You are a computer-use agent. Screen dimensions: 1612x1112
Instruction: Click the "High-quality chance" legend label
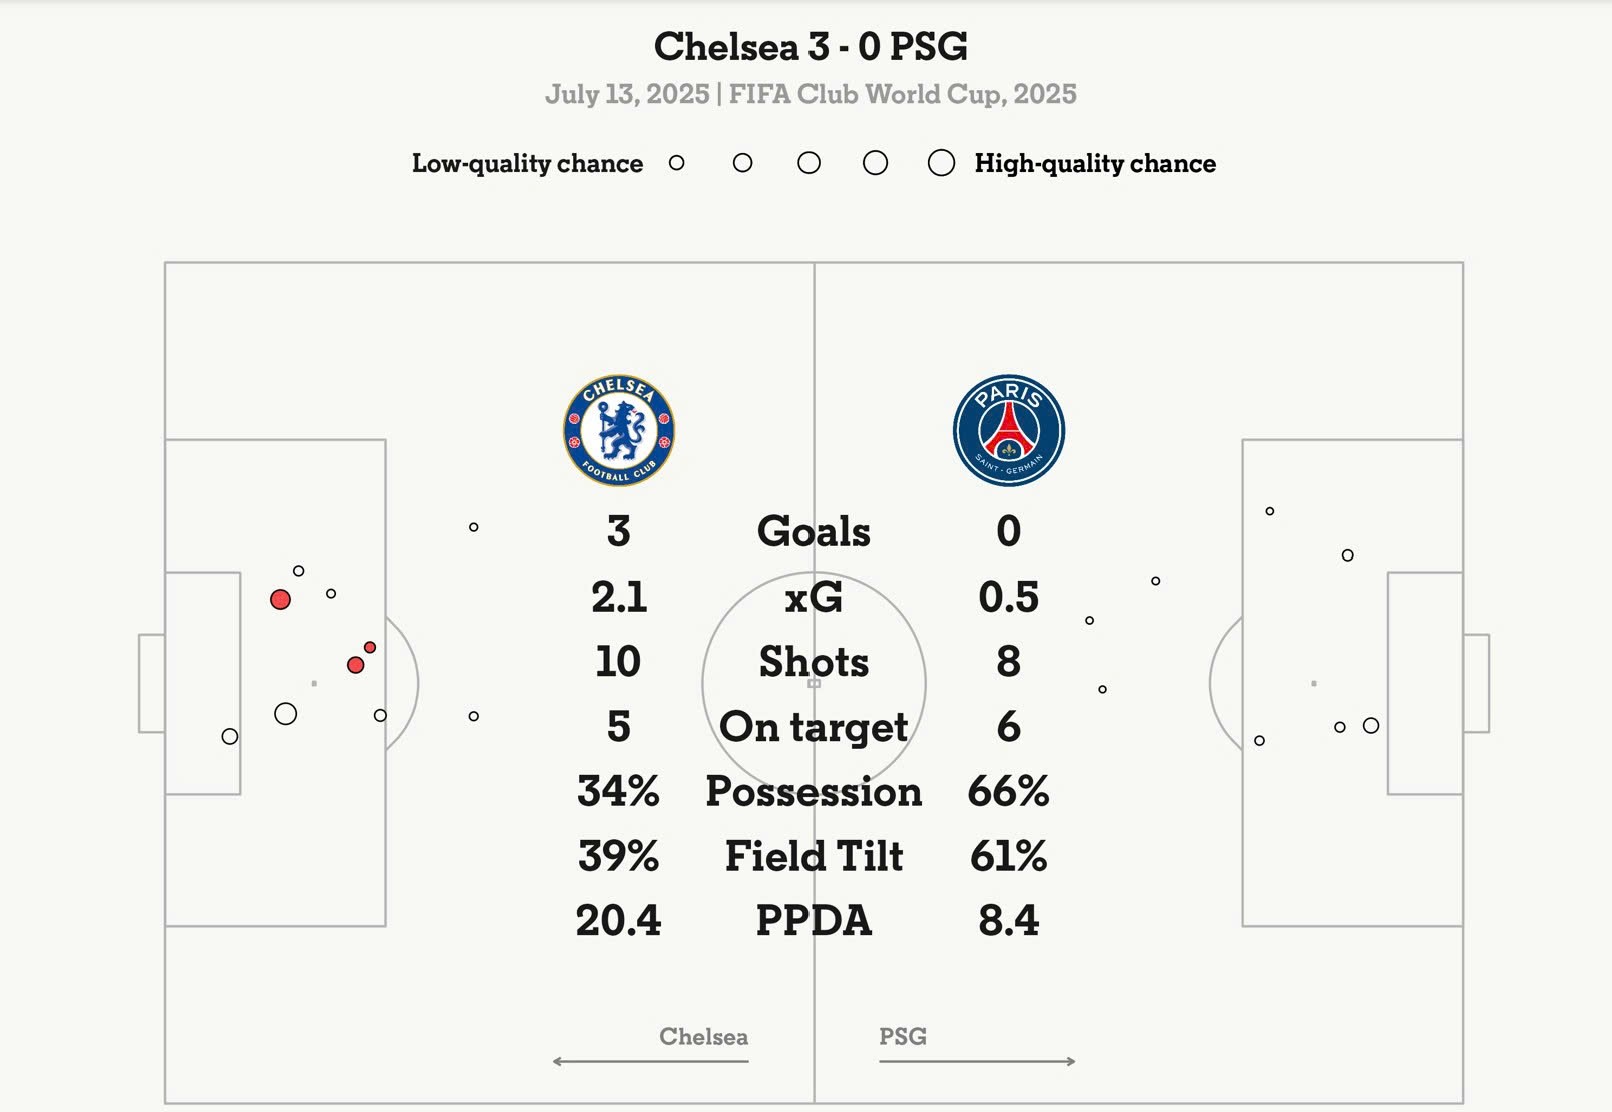[x=1095, y=164]
